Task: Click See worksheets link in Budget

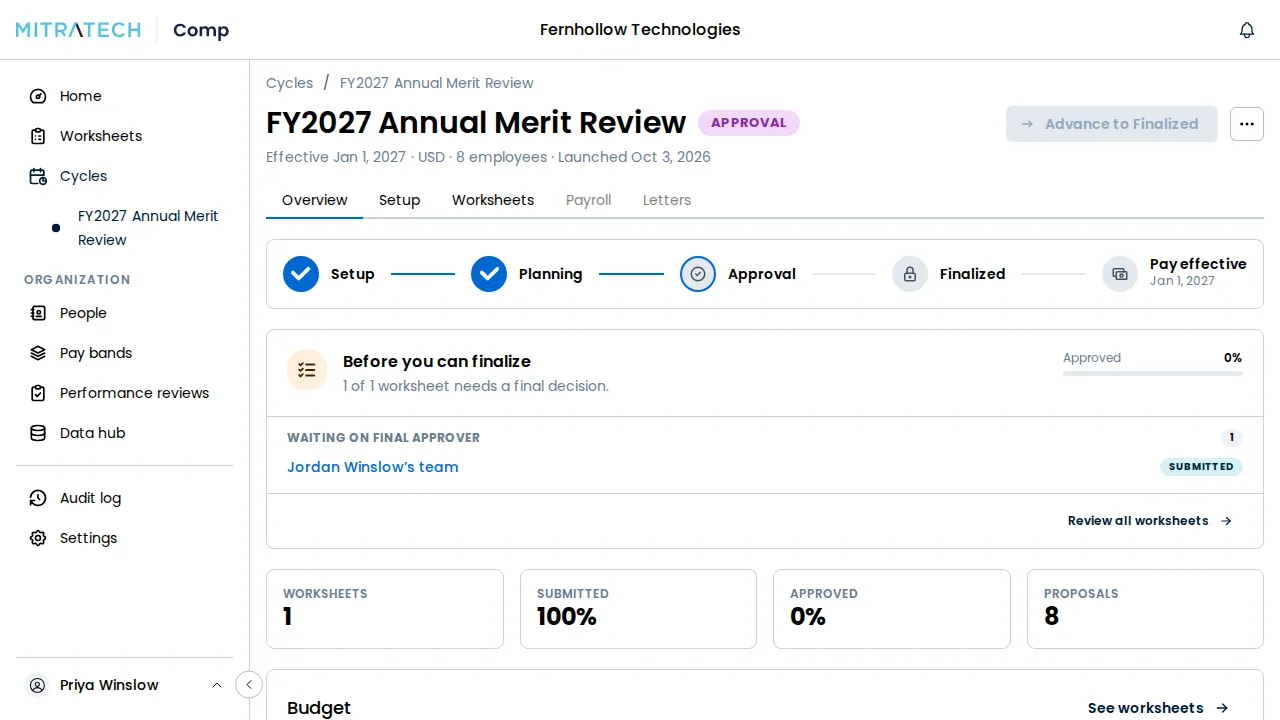Action: [x=1158, y=708]
